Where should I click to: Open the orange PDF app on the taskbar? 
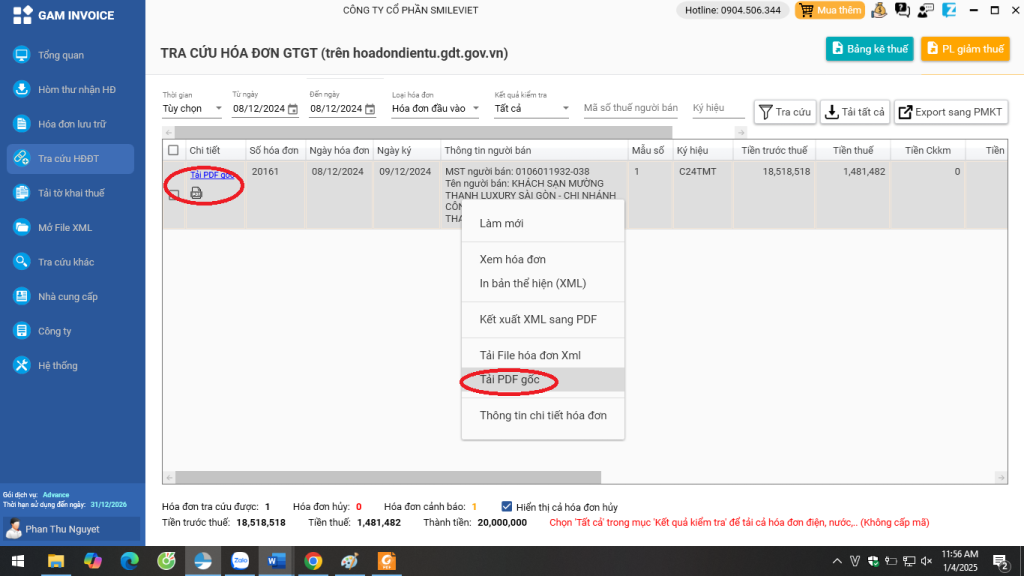pos(387,562)
